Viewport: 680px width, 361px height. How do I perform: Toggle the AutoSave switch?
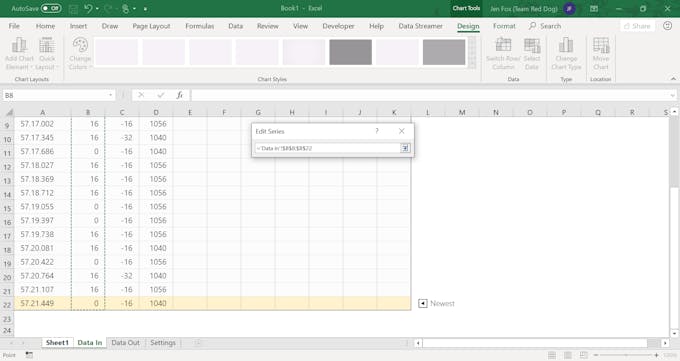point(51,8)
